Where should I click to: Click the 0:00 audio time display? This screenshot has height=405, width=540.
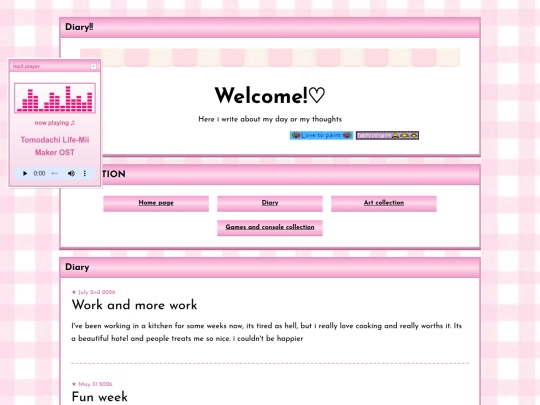pyautogui.click(x=39, y=173)
